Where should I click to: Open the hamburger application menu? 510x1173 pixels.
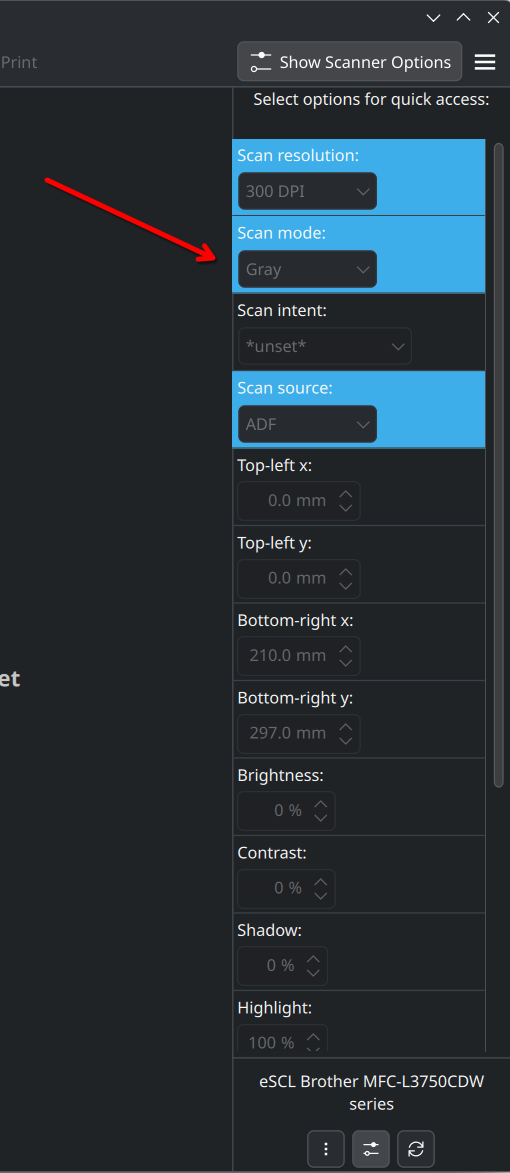point(485,62)
